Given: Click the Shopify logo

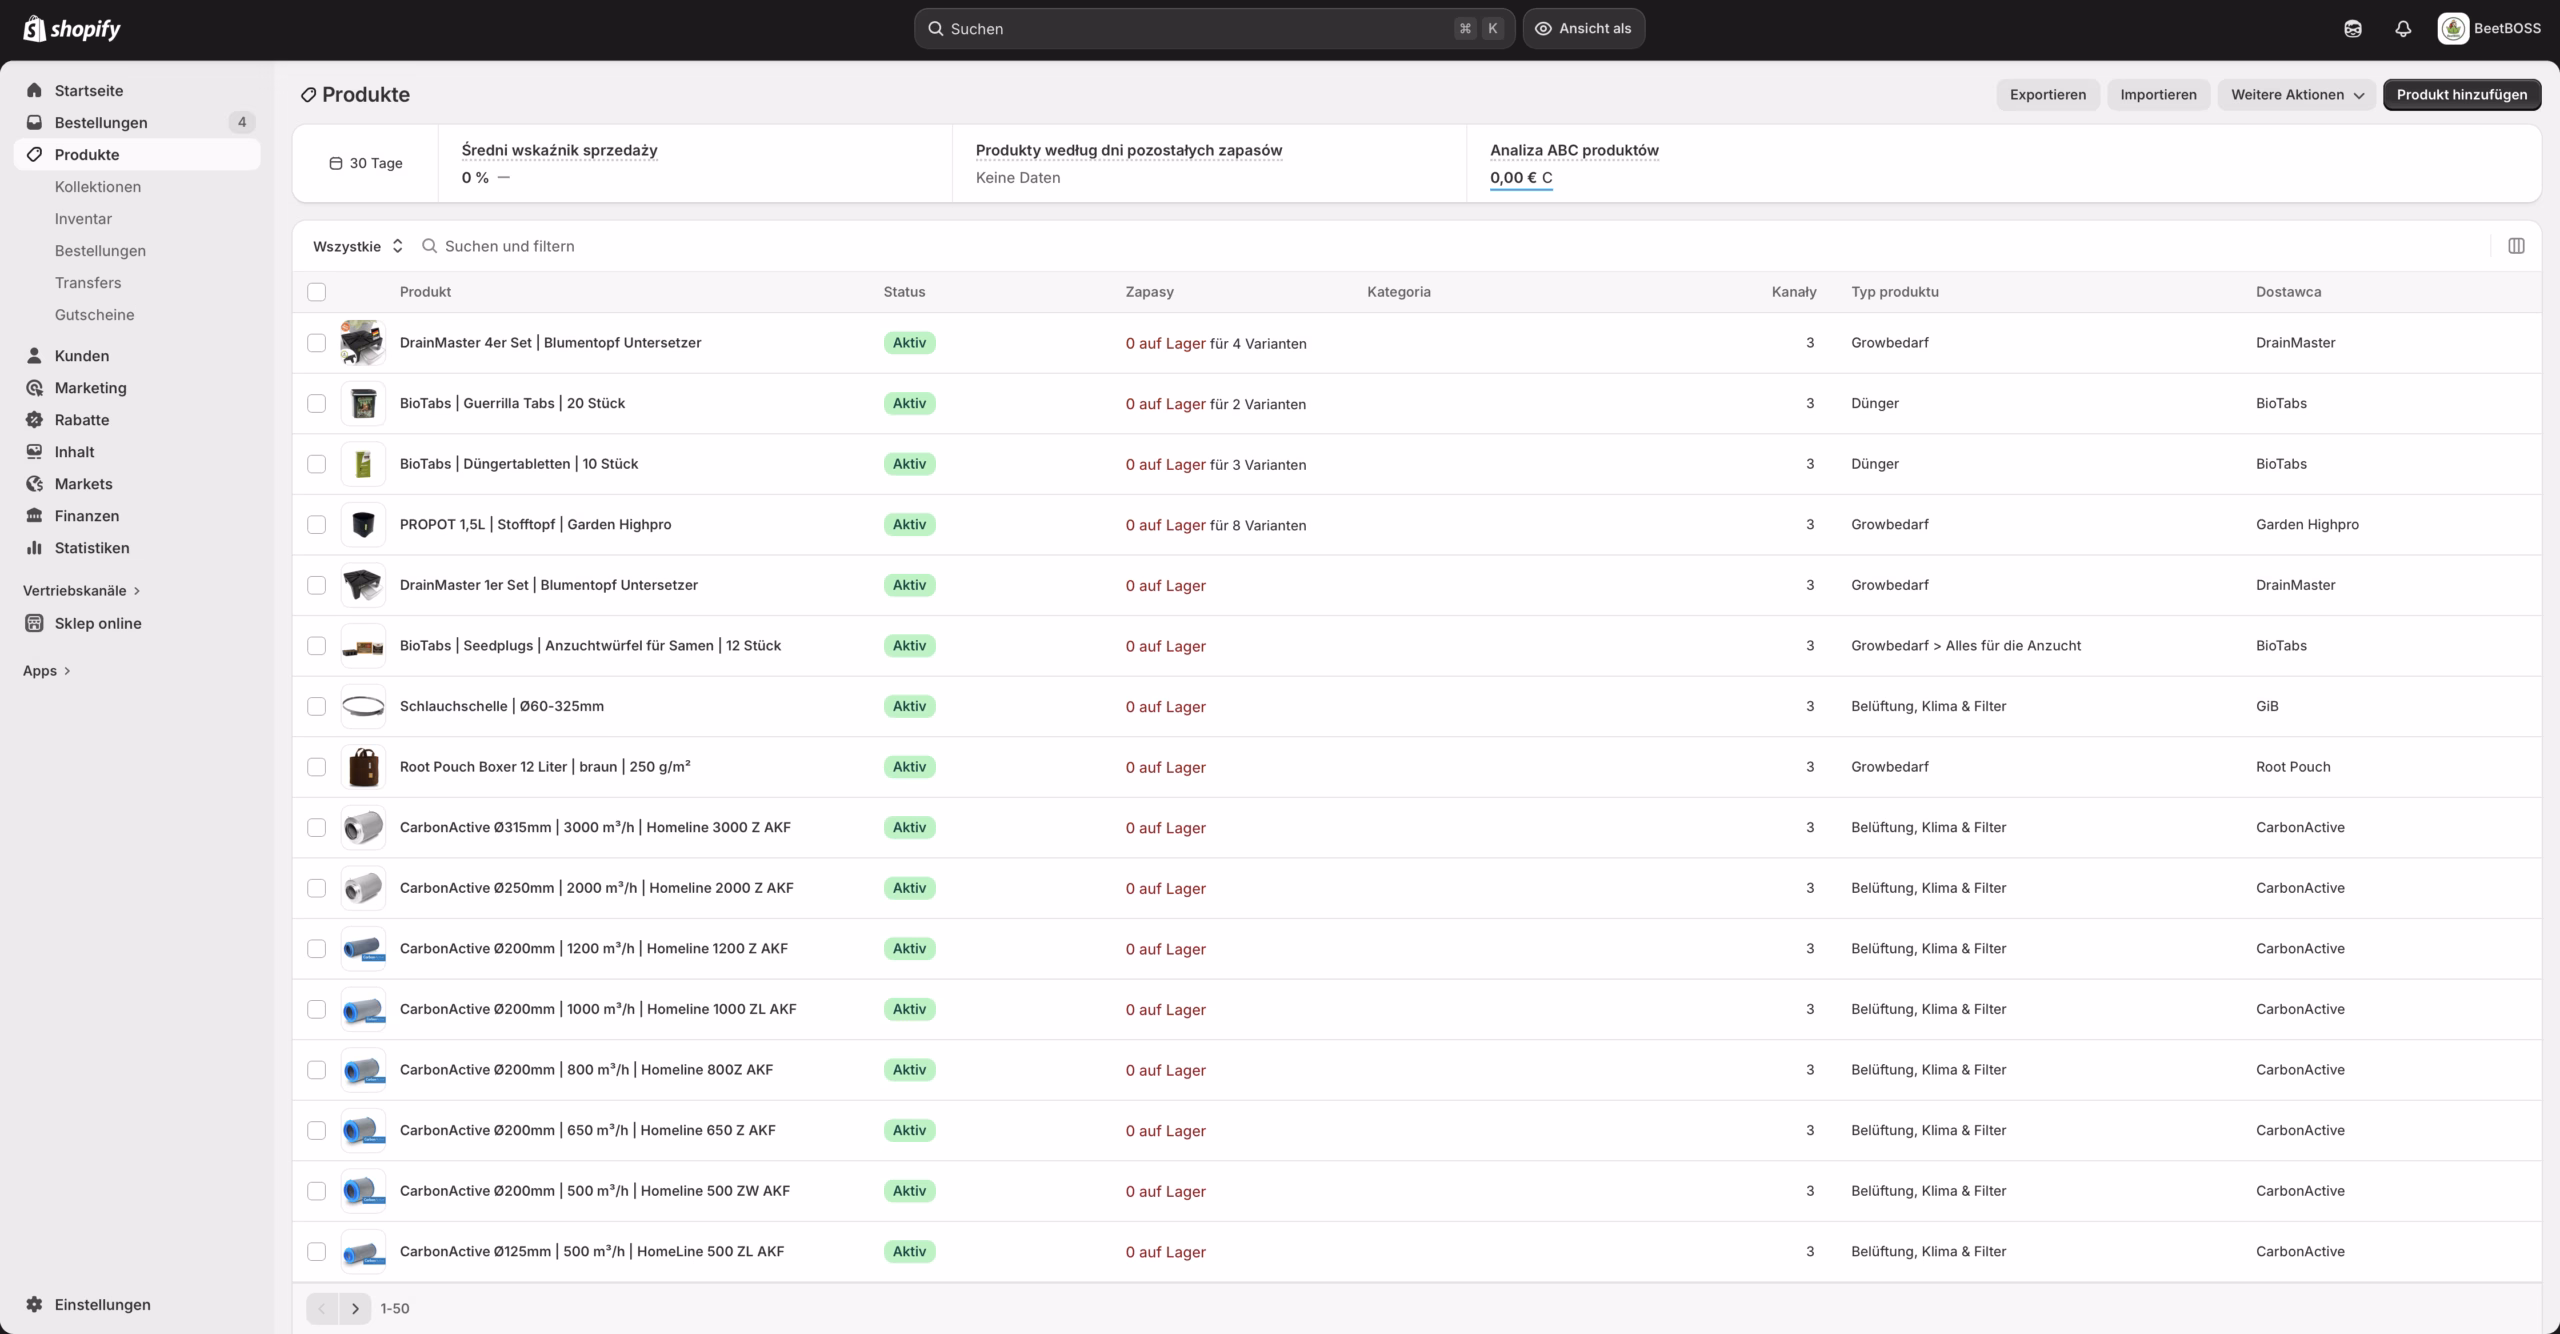Looking at the screenshot, I should pyautogui.click(x=71, y=29).
